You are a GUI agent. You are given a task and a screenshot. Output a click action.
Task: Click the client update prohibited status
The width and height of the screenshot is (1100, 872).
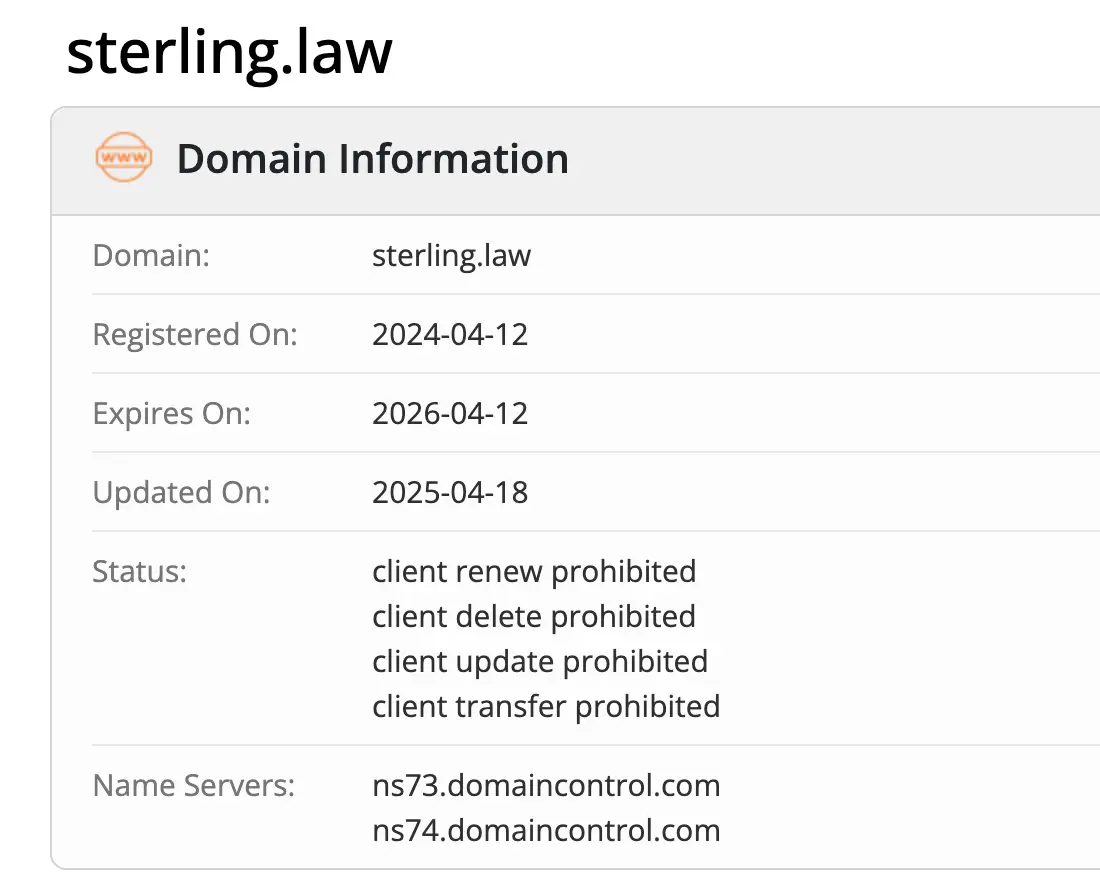coord(540,661)
